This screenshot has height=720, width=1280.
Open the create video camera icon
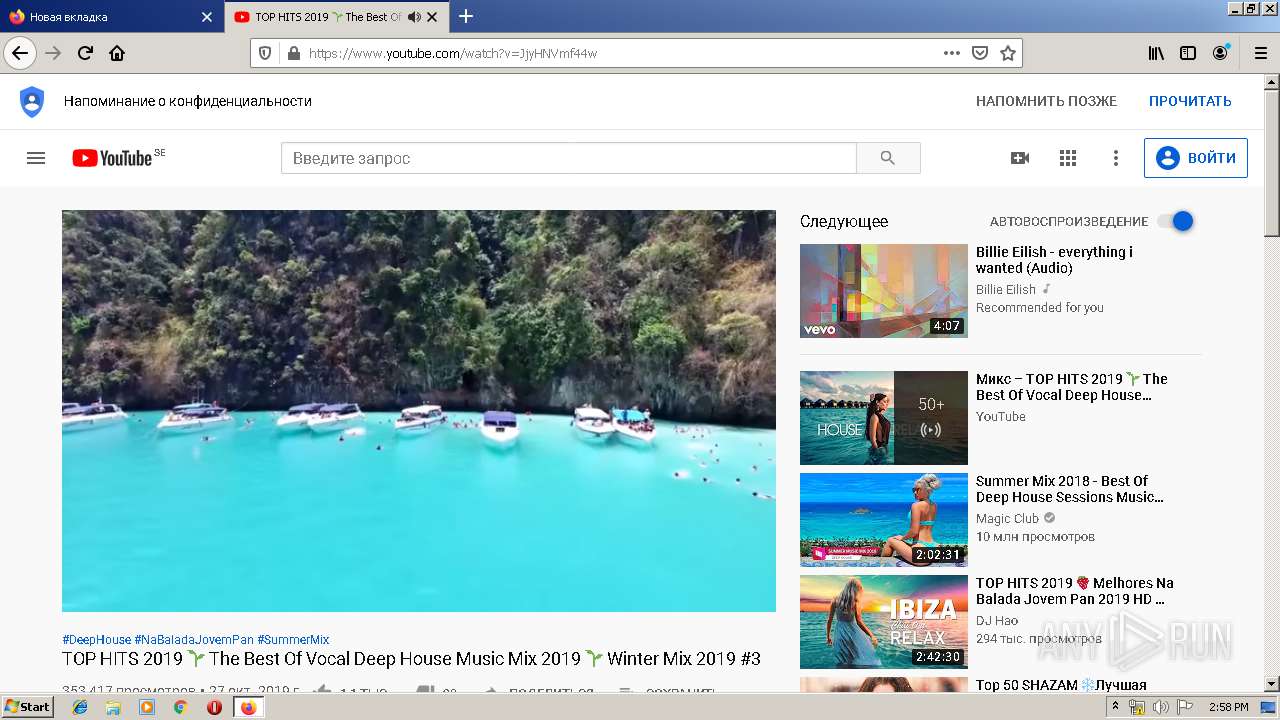click(1020, 158)
